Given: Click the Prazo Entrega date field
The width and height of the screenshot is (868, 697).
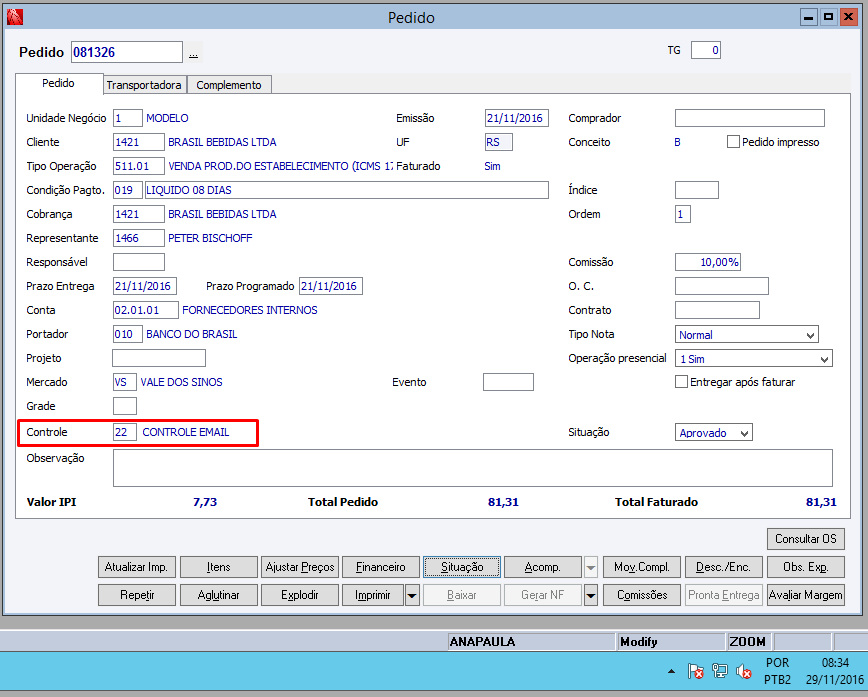Looking at the screenshot, I should [145, 286].
